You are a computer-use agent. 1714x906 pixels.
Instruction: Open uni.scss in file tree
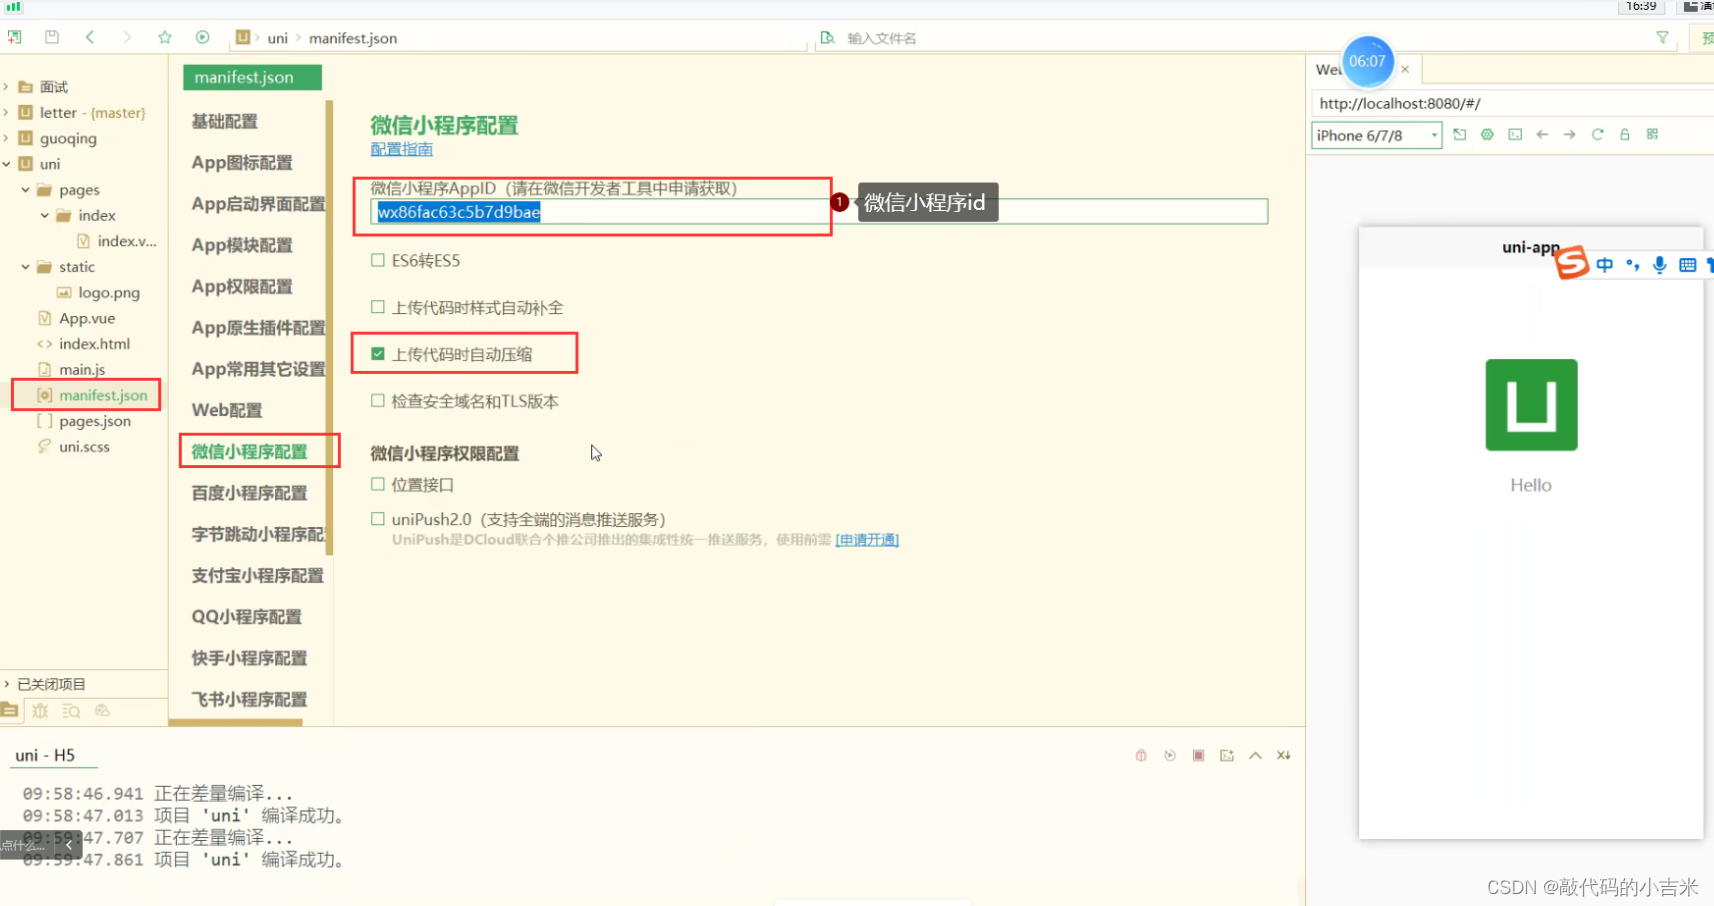[x=84, y=447]
